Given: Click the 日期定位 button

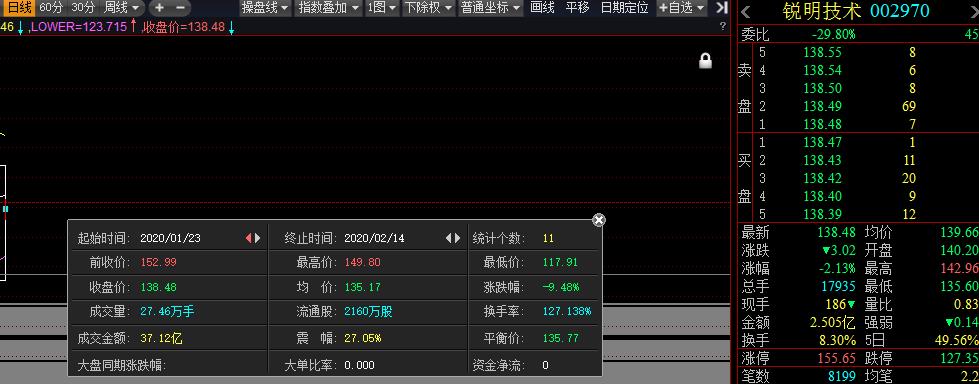Looking at the screenshot, I should coord(624,8).
